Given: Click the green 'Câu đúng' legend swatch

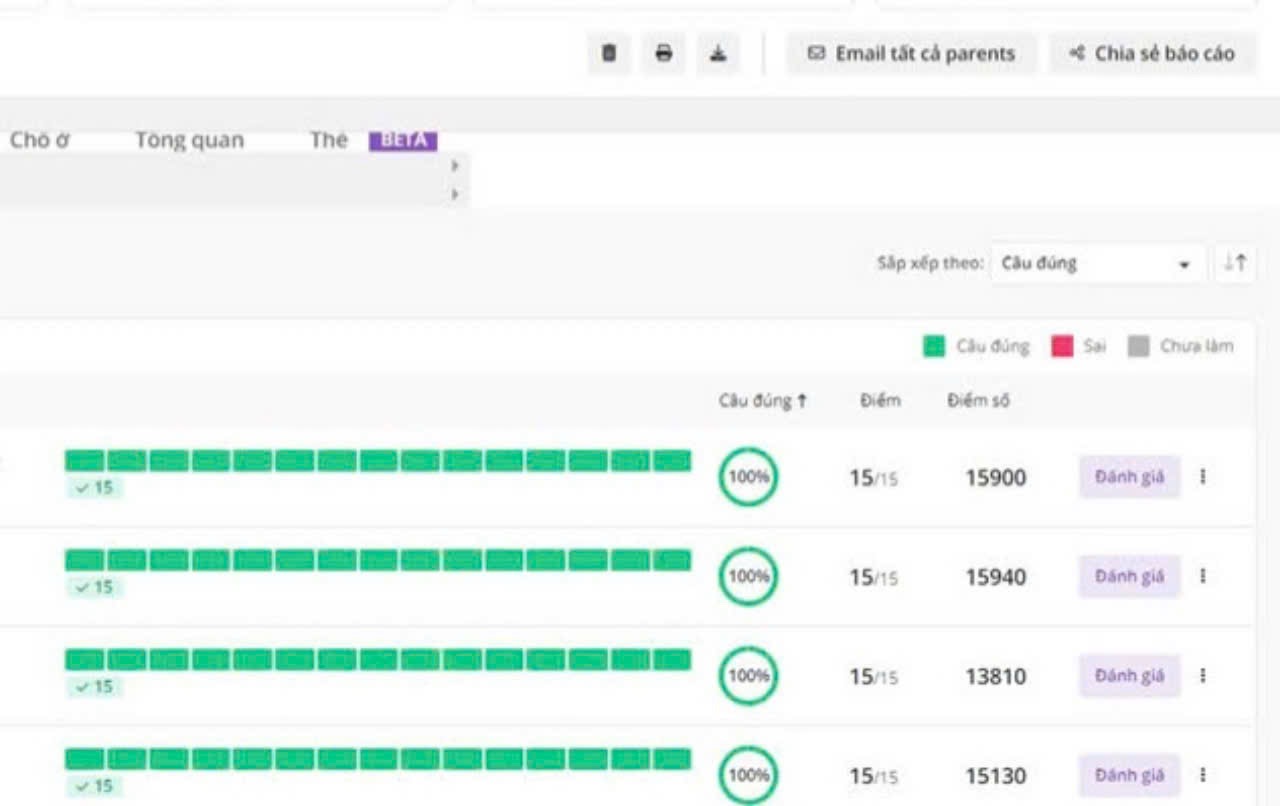Looking at the screenshot, I should tap(934, 347).
